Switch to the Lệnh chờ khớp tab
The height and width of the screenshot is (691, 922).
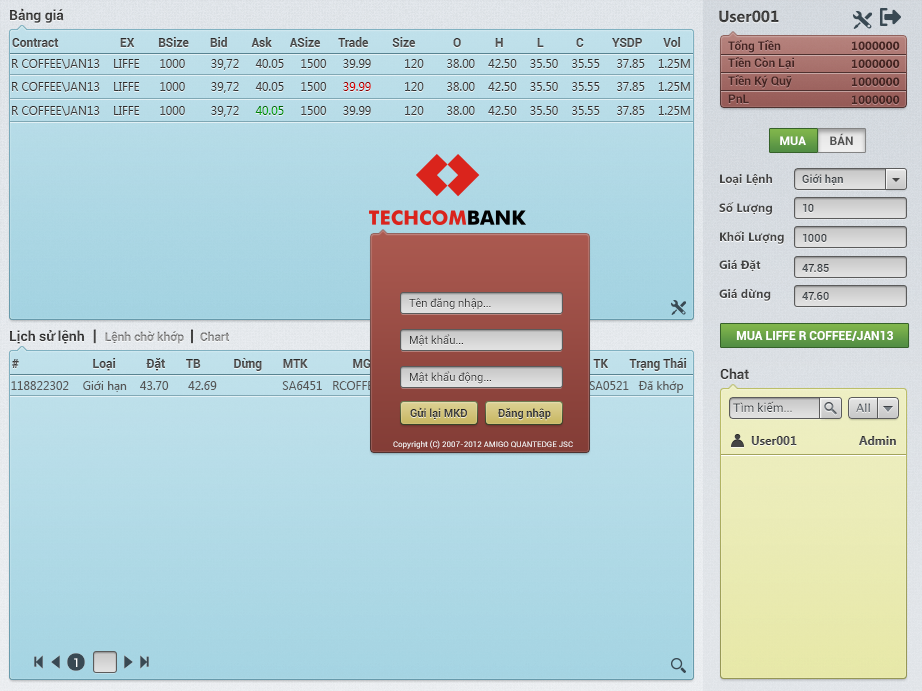coord(144,337)
